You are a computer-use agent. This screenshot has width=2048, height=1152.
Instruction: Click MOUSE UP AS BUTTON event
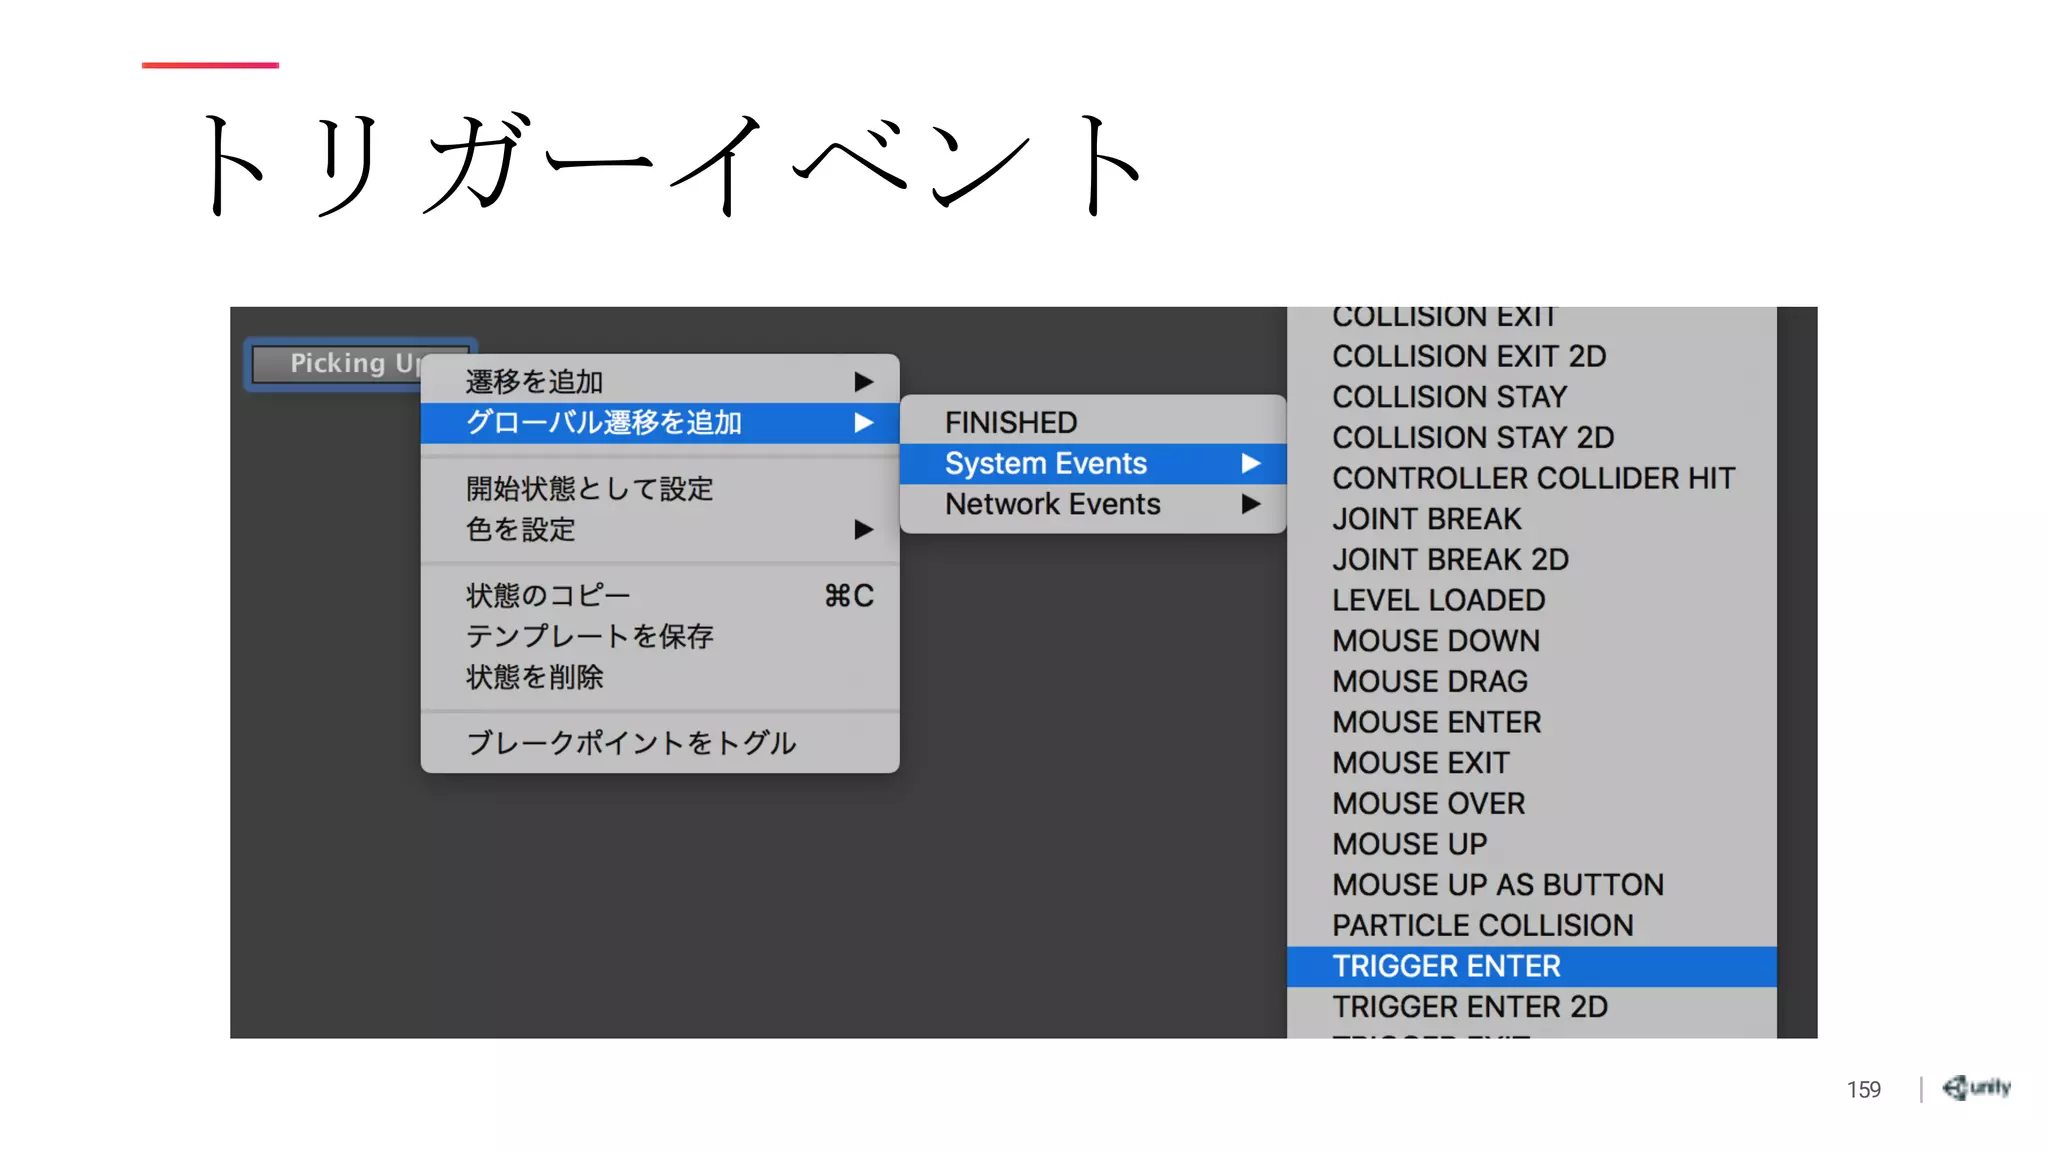click(x=1497, y=885)
